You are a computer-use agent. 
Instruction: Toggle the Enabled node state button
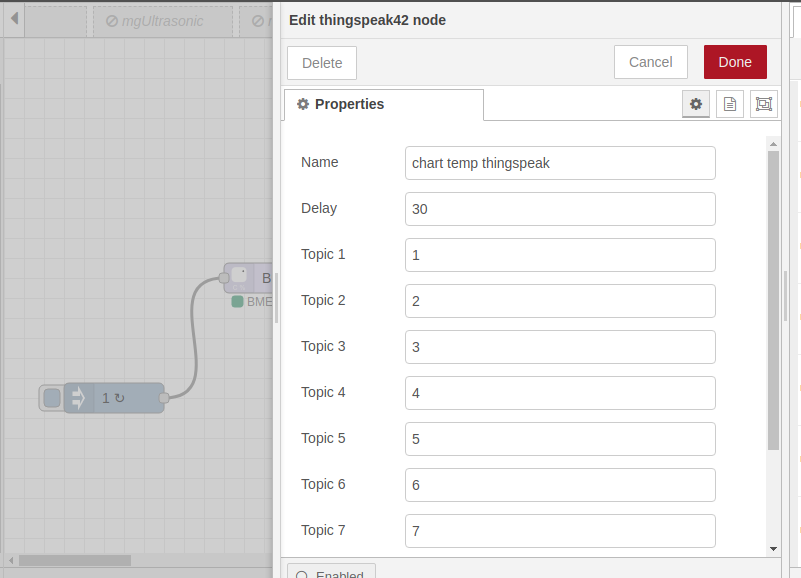(x=332, y=571)
